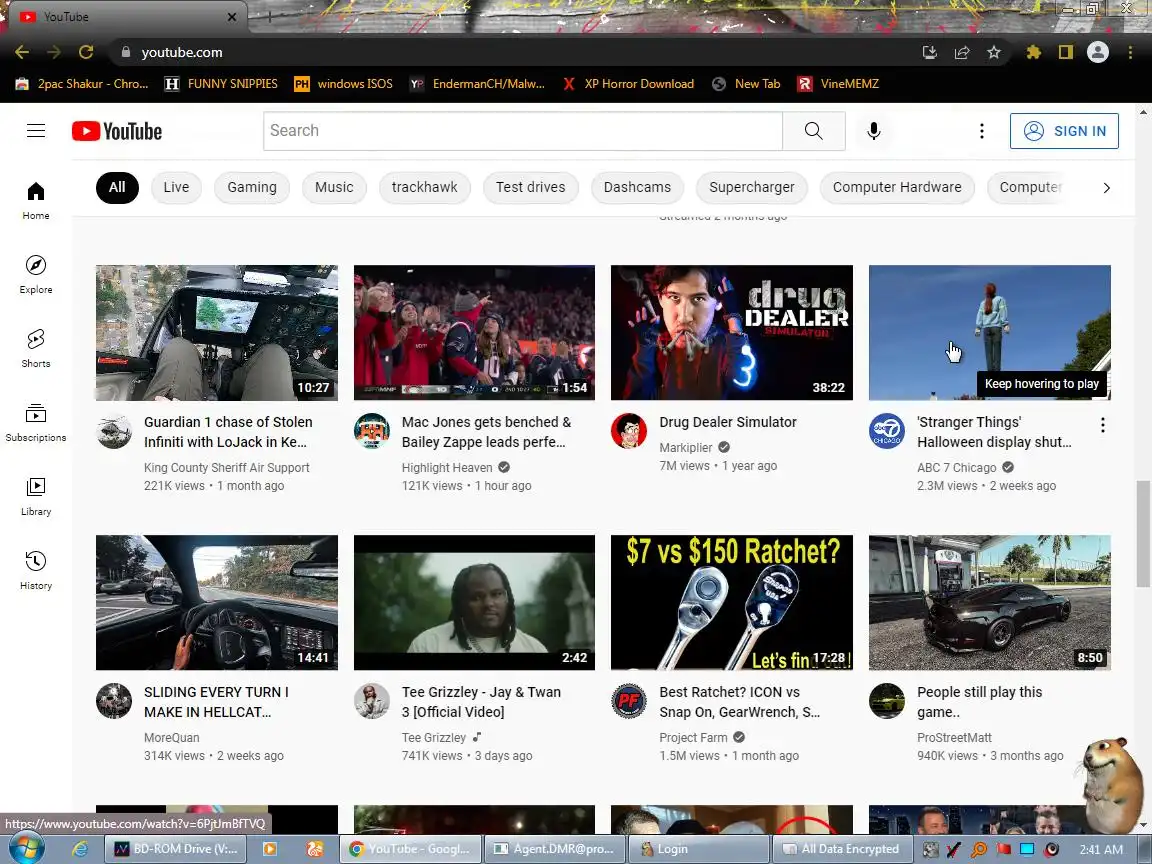Image resolution: width=1152 pixels, height=864 pixels.
Task: Click the Drug Dealer Simulator title
Action: click(x=727, y=422)
